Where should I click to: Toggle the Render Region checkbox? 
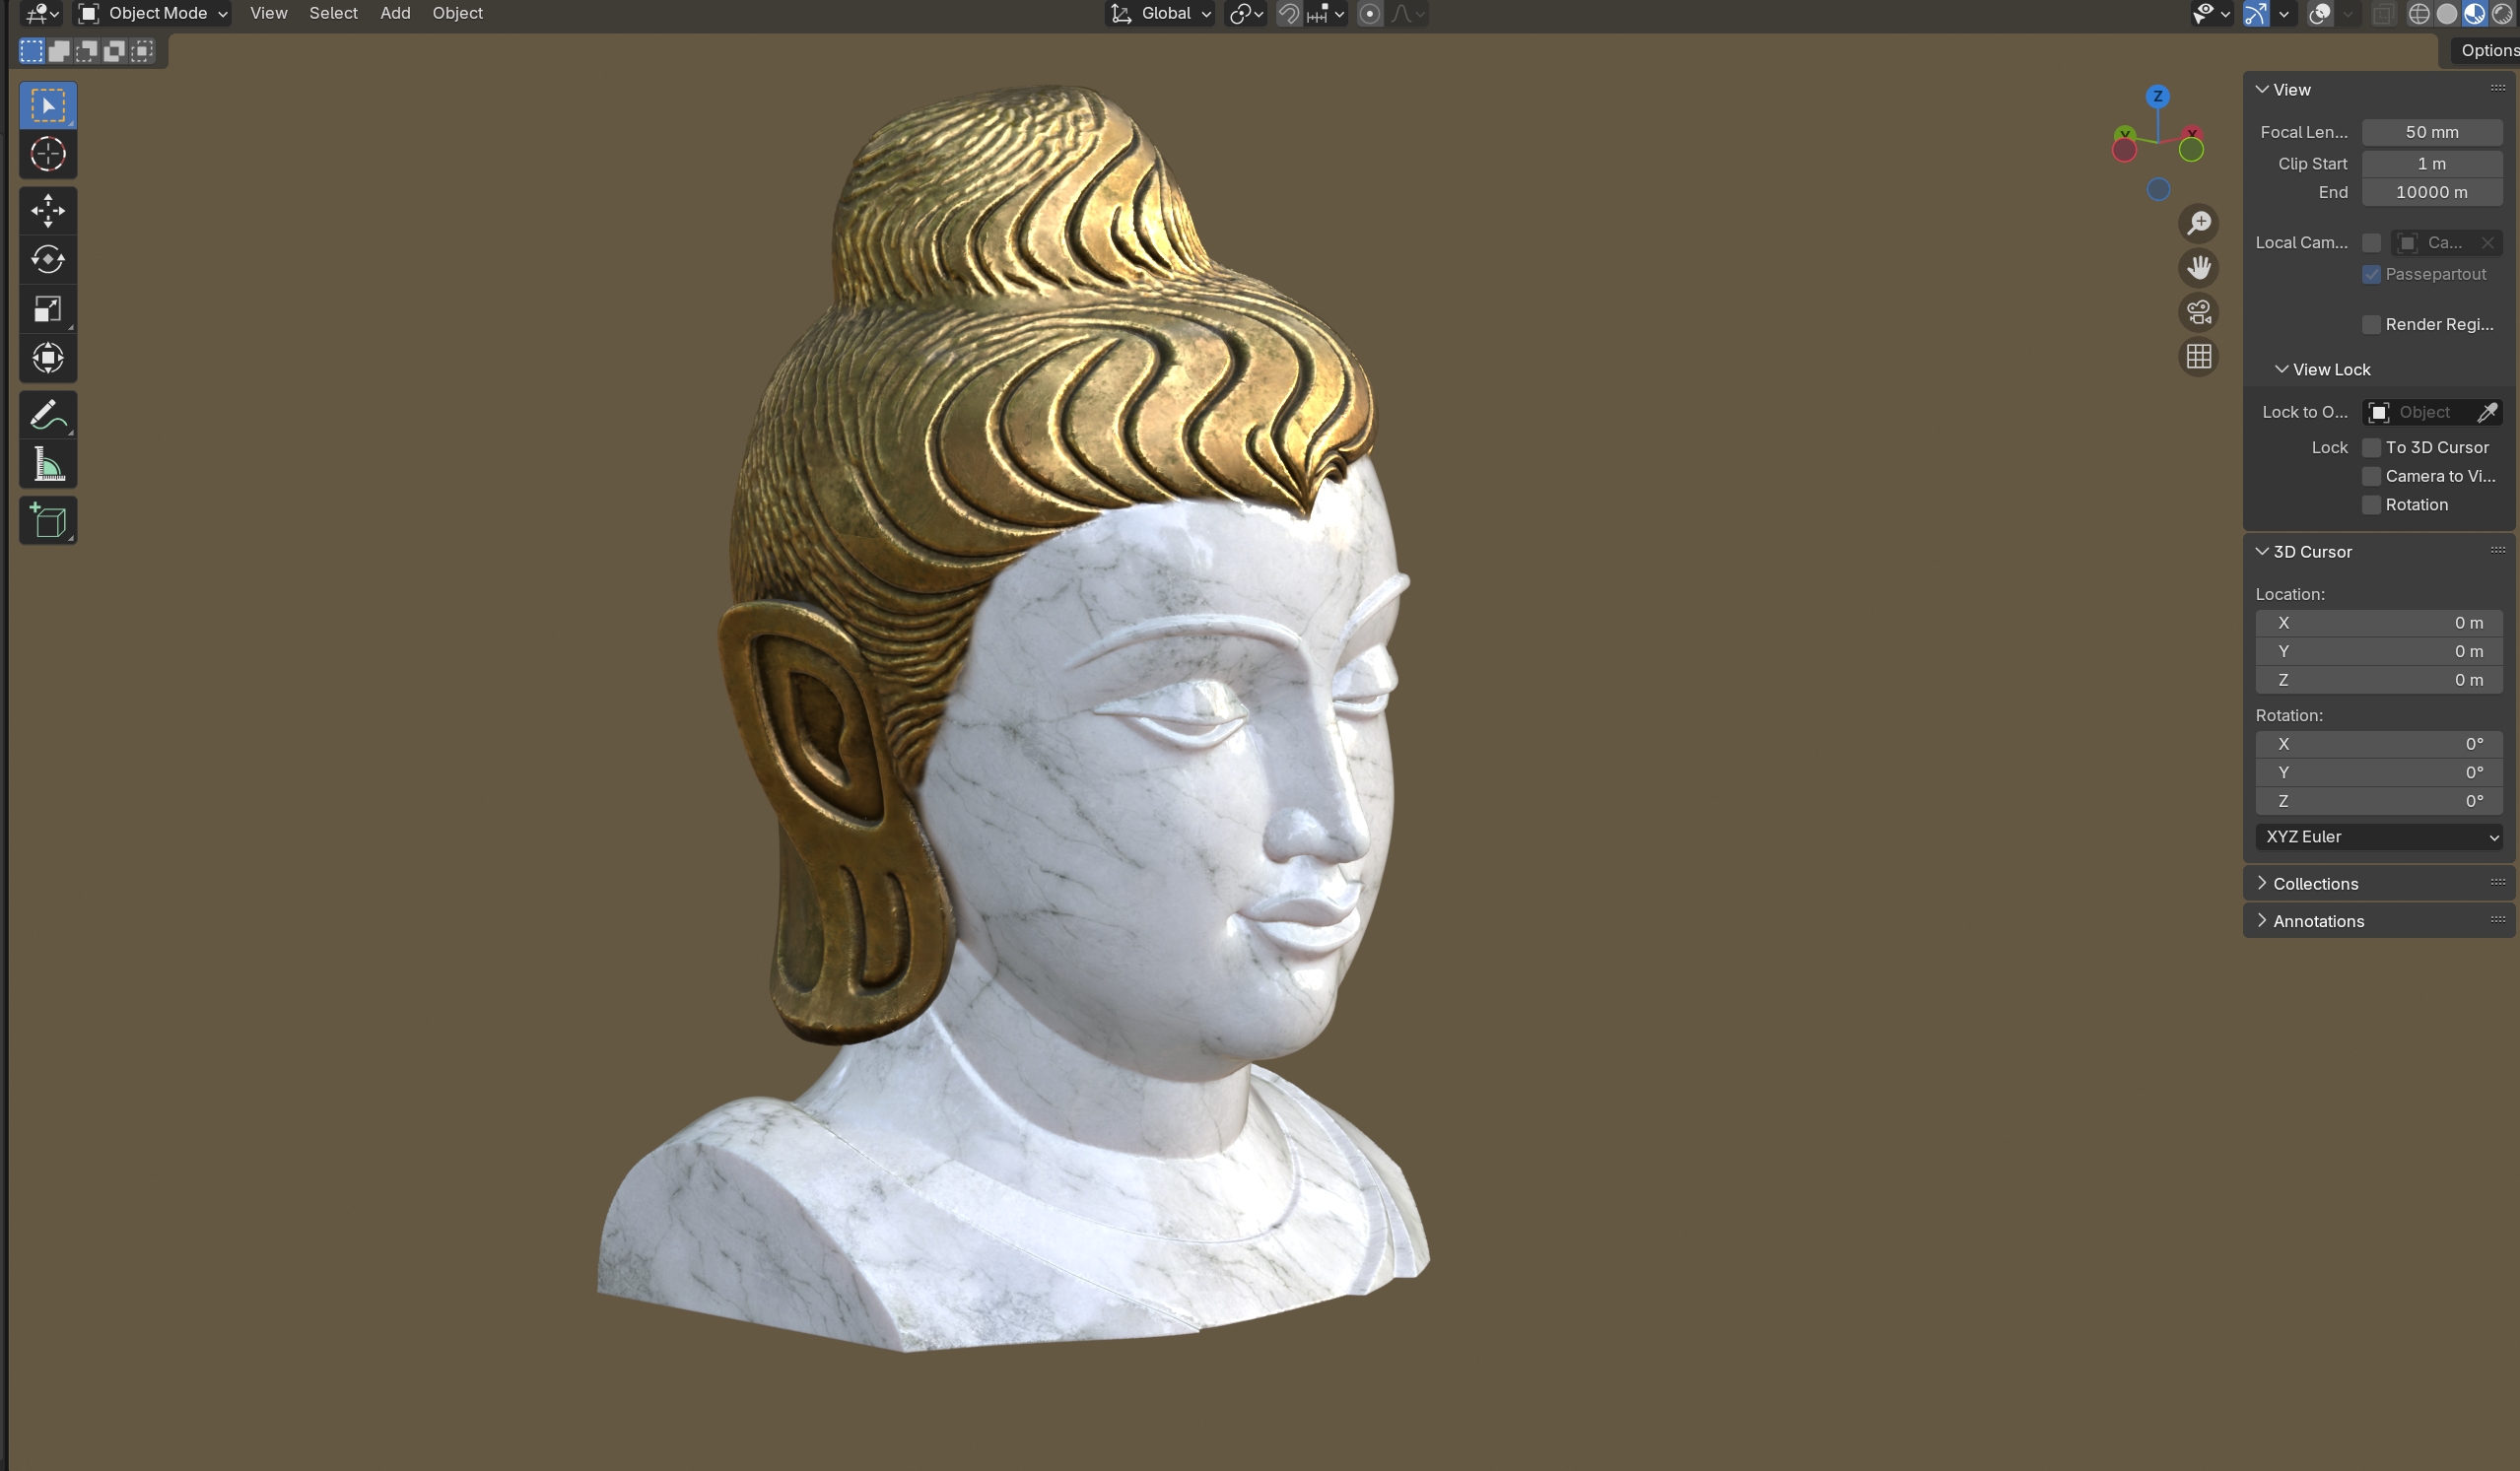(2371, 324)
